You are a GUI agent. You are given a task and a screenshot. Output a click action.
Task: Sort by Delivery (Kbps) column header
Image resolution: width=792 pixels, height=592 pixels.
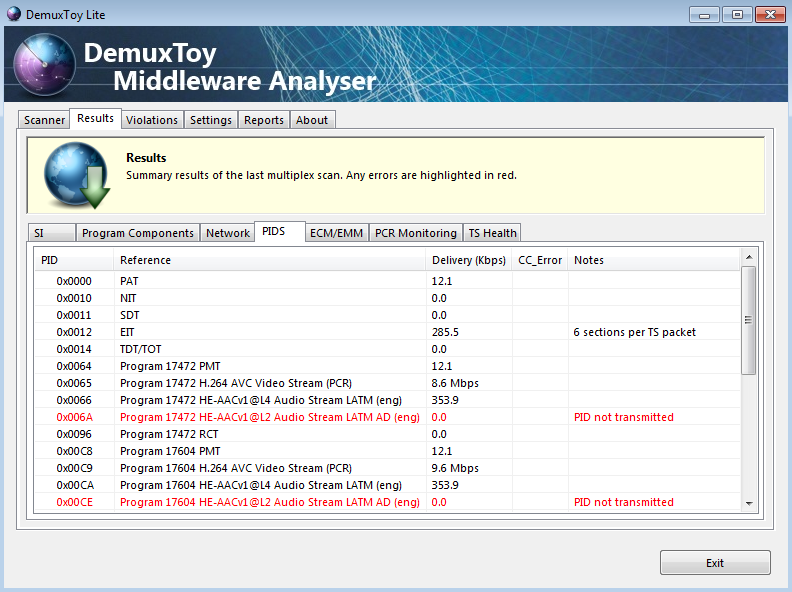tap(469, 260)
